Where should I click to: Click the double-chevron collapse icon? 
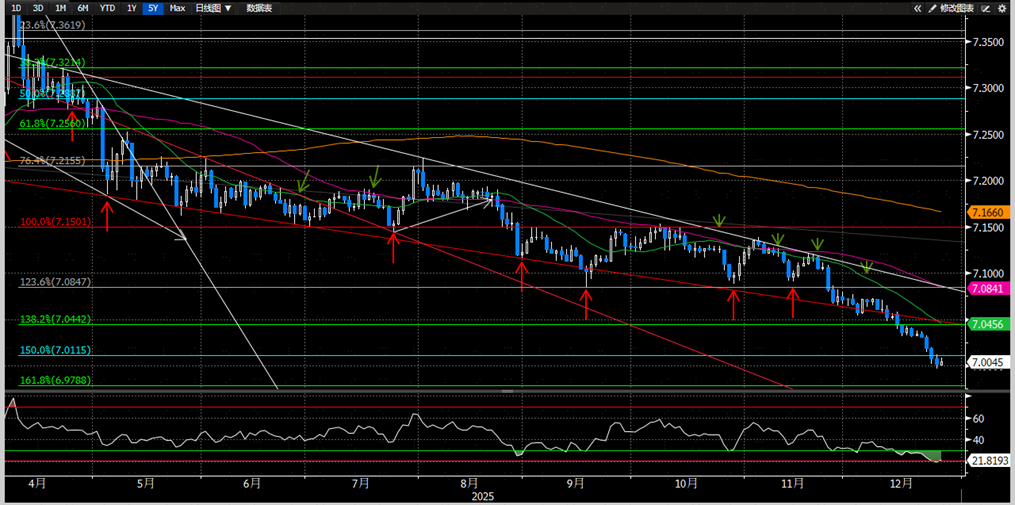coord(917,8)
